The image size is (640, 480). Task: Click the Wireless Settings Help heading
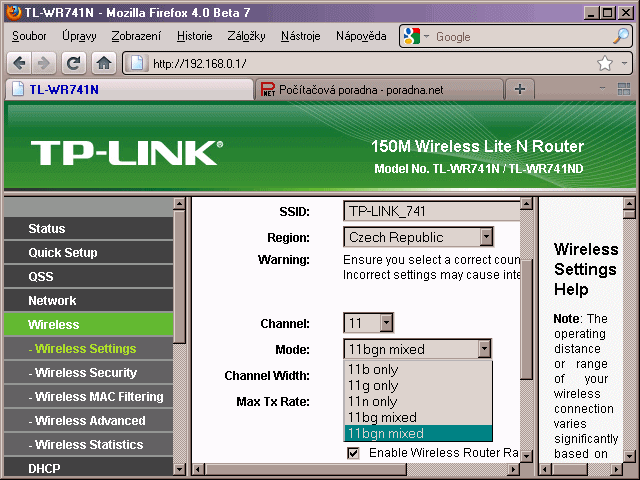pos(586,269)
